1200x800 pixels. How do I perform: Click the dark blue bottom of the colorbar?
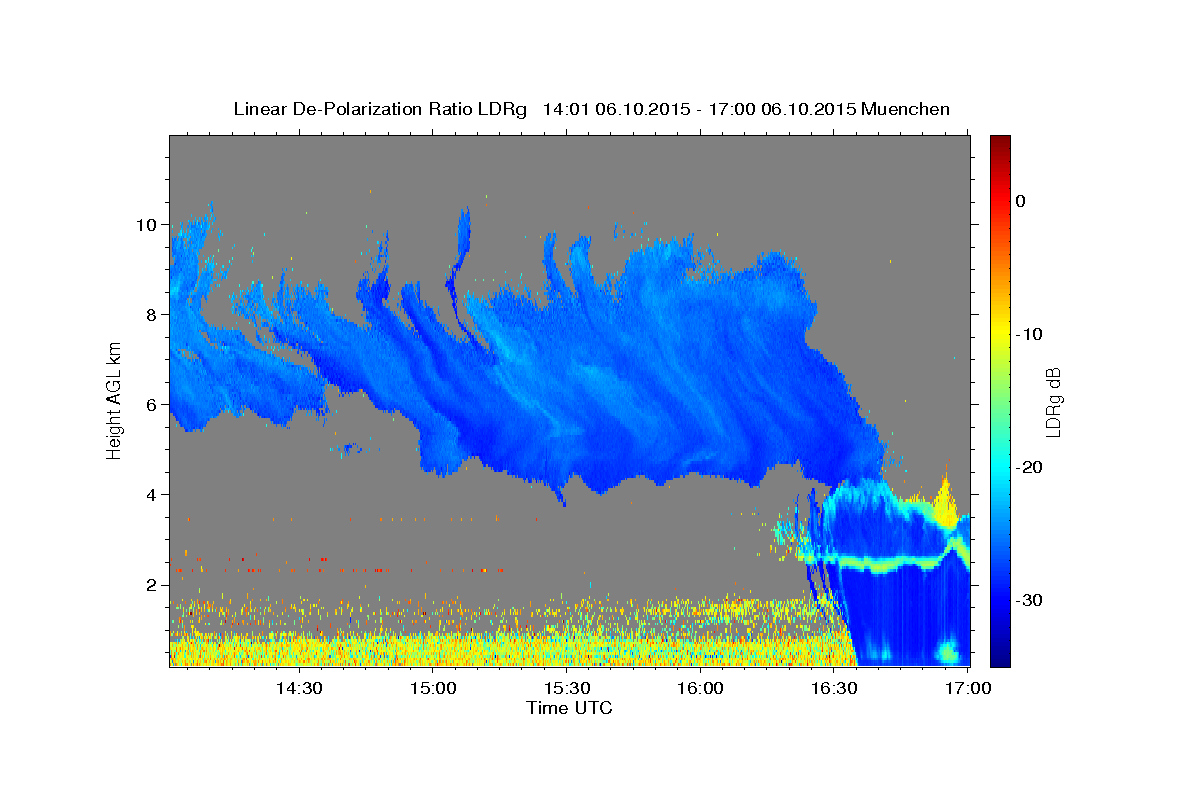click(1000, 657)
